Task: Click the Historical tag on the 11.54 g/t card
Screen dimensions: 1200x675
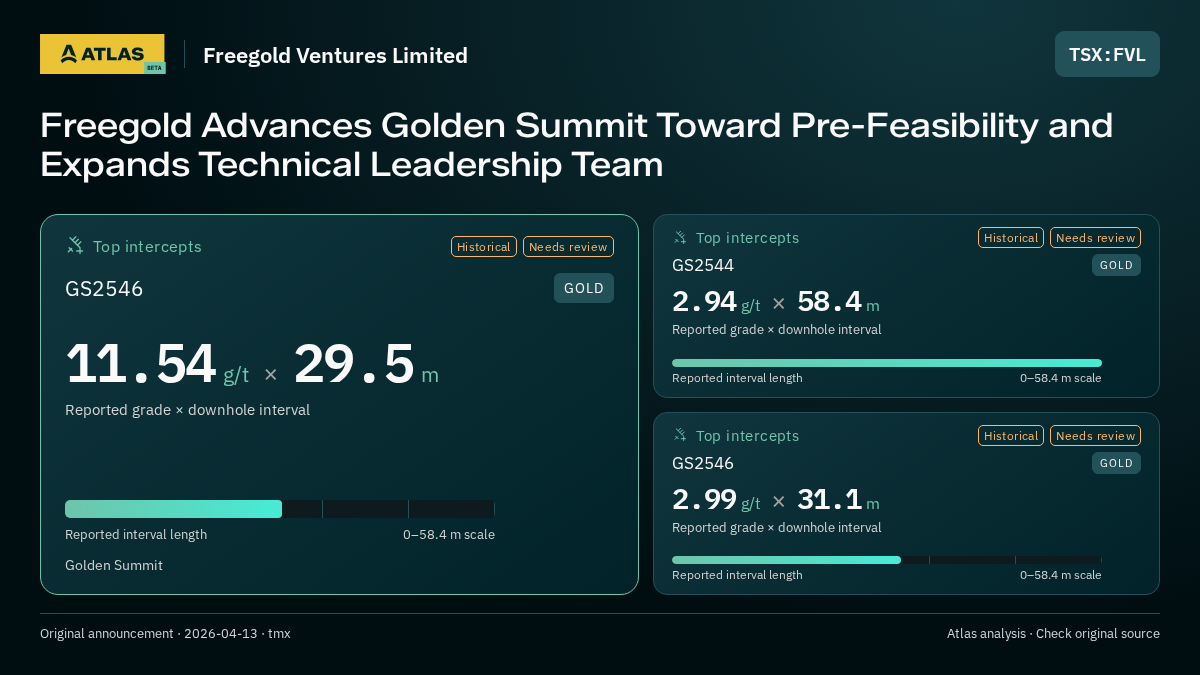Action: click(x=484, y=246)
